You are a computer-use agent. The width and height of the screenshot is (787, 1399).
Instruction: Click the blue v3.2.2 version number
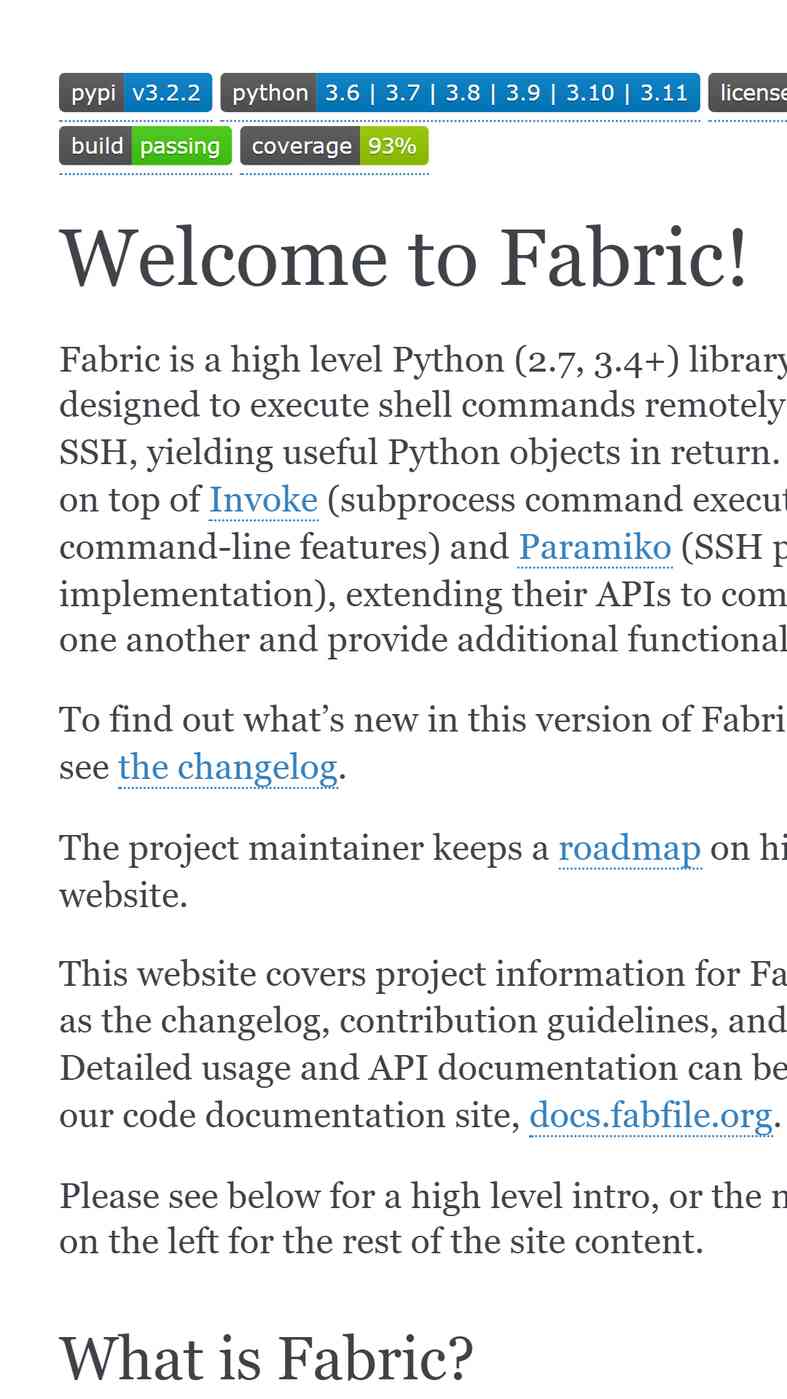pos(167,93)
